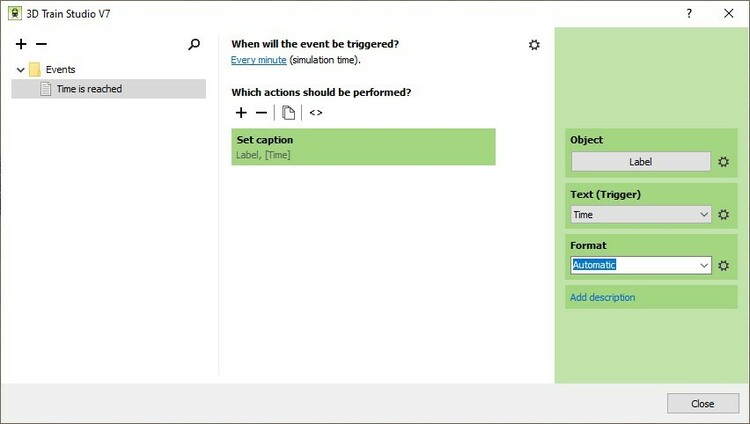Select the Set caption action

tap(363, 146)
